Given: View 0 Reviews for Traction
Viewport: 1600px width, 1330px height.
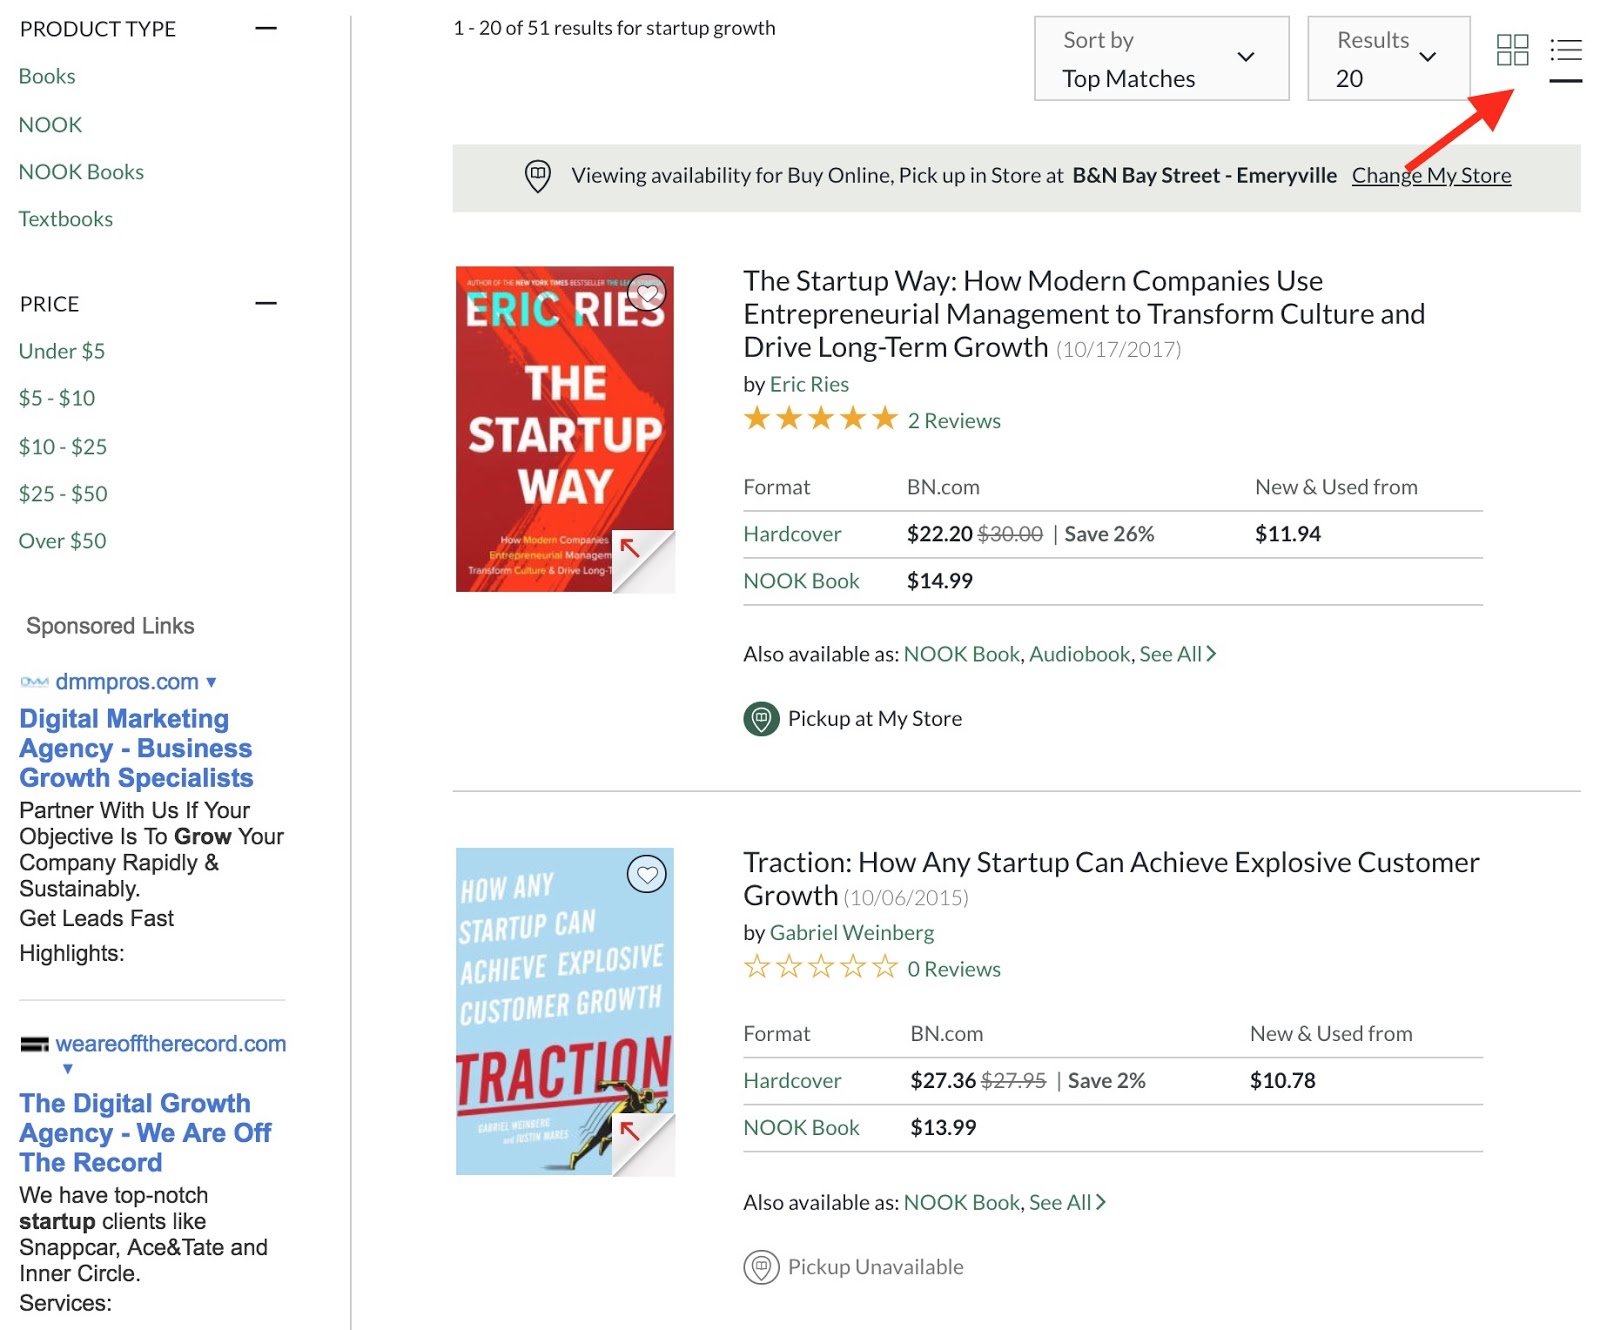Looking at the screenshot, I should (954, 969).
